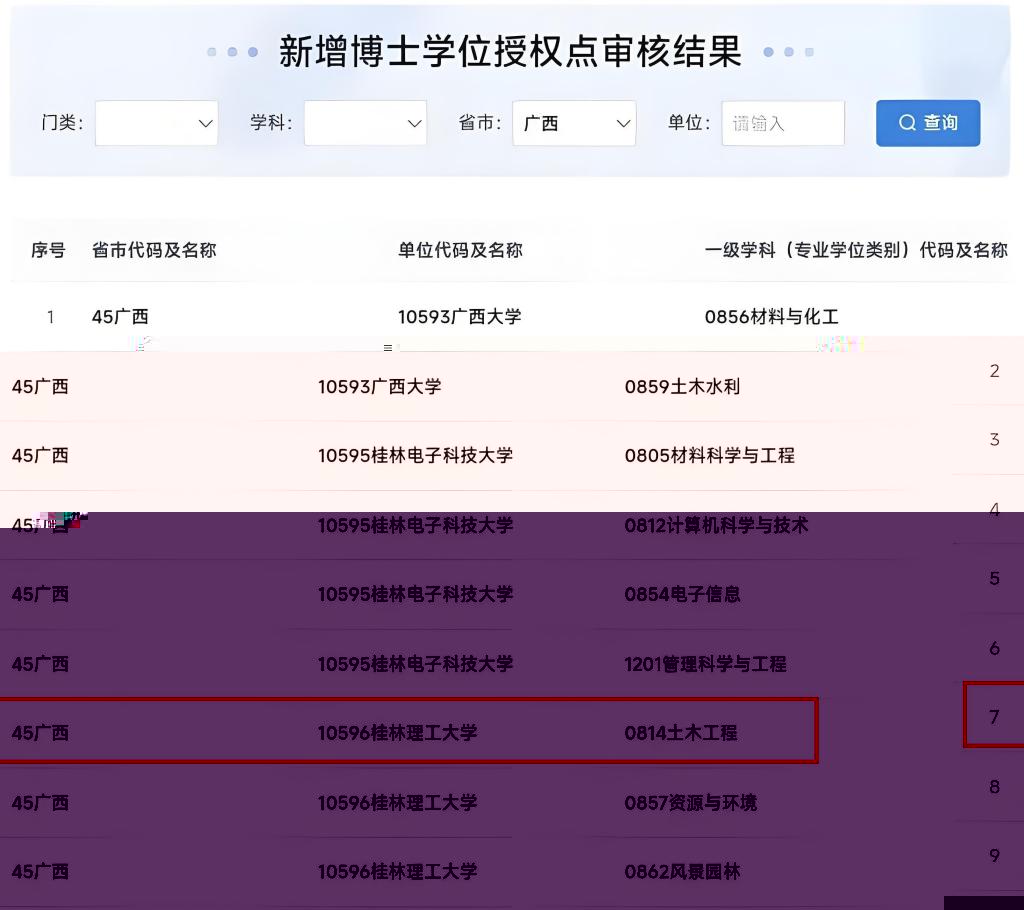Click the 省市代码及名称 column header

pos(154,250)
